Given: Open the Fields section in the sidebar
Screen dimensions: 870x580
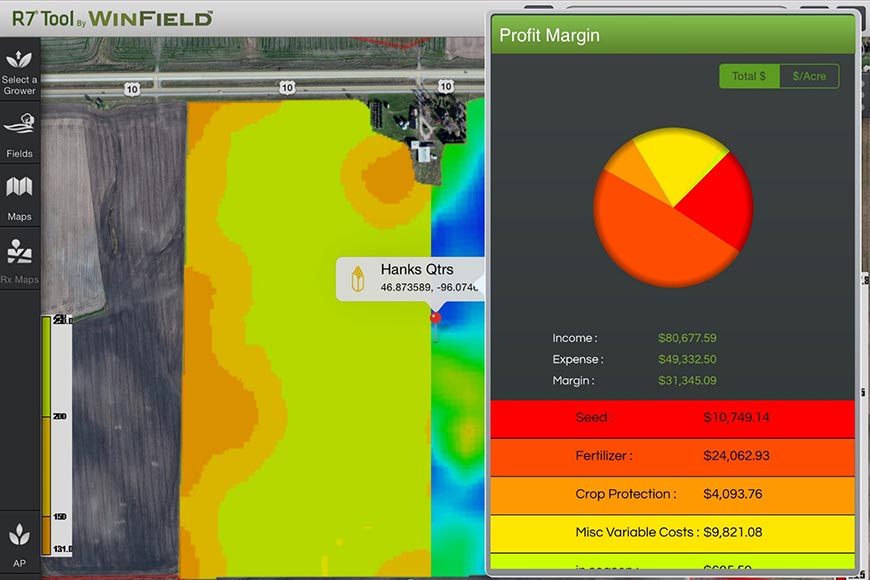Looking at the screenshot, I should coord(19,133).
